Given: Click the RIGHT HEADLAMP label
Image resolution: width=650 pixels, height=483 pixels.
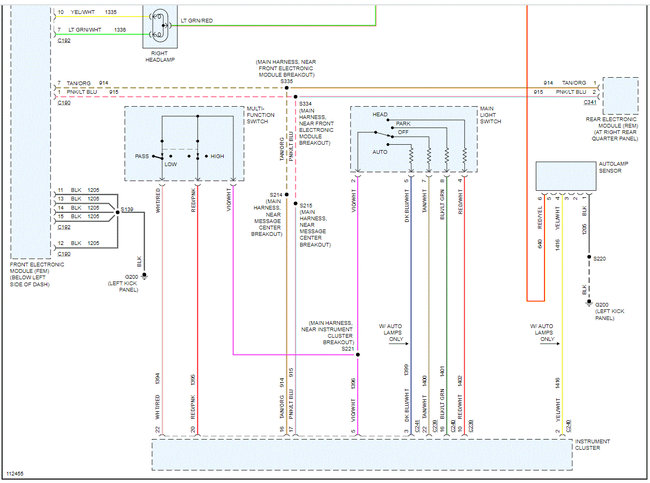Looking at the screenshot, I should [160, 56].
